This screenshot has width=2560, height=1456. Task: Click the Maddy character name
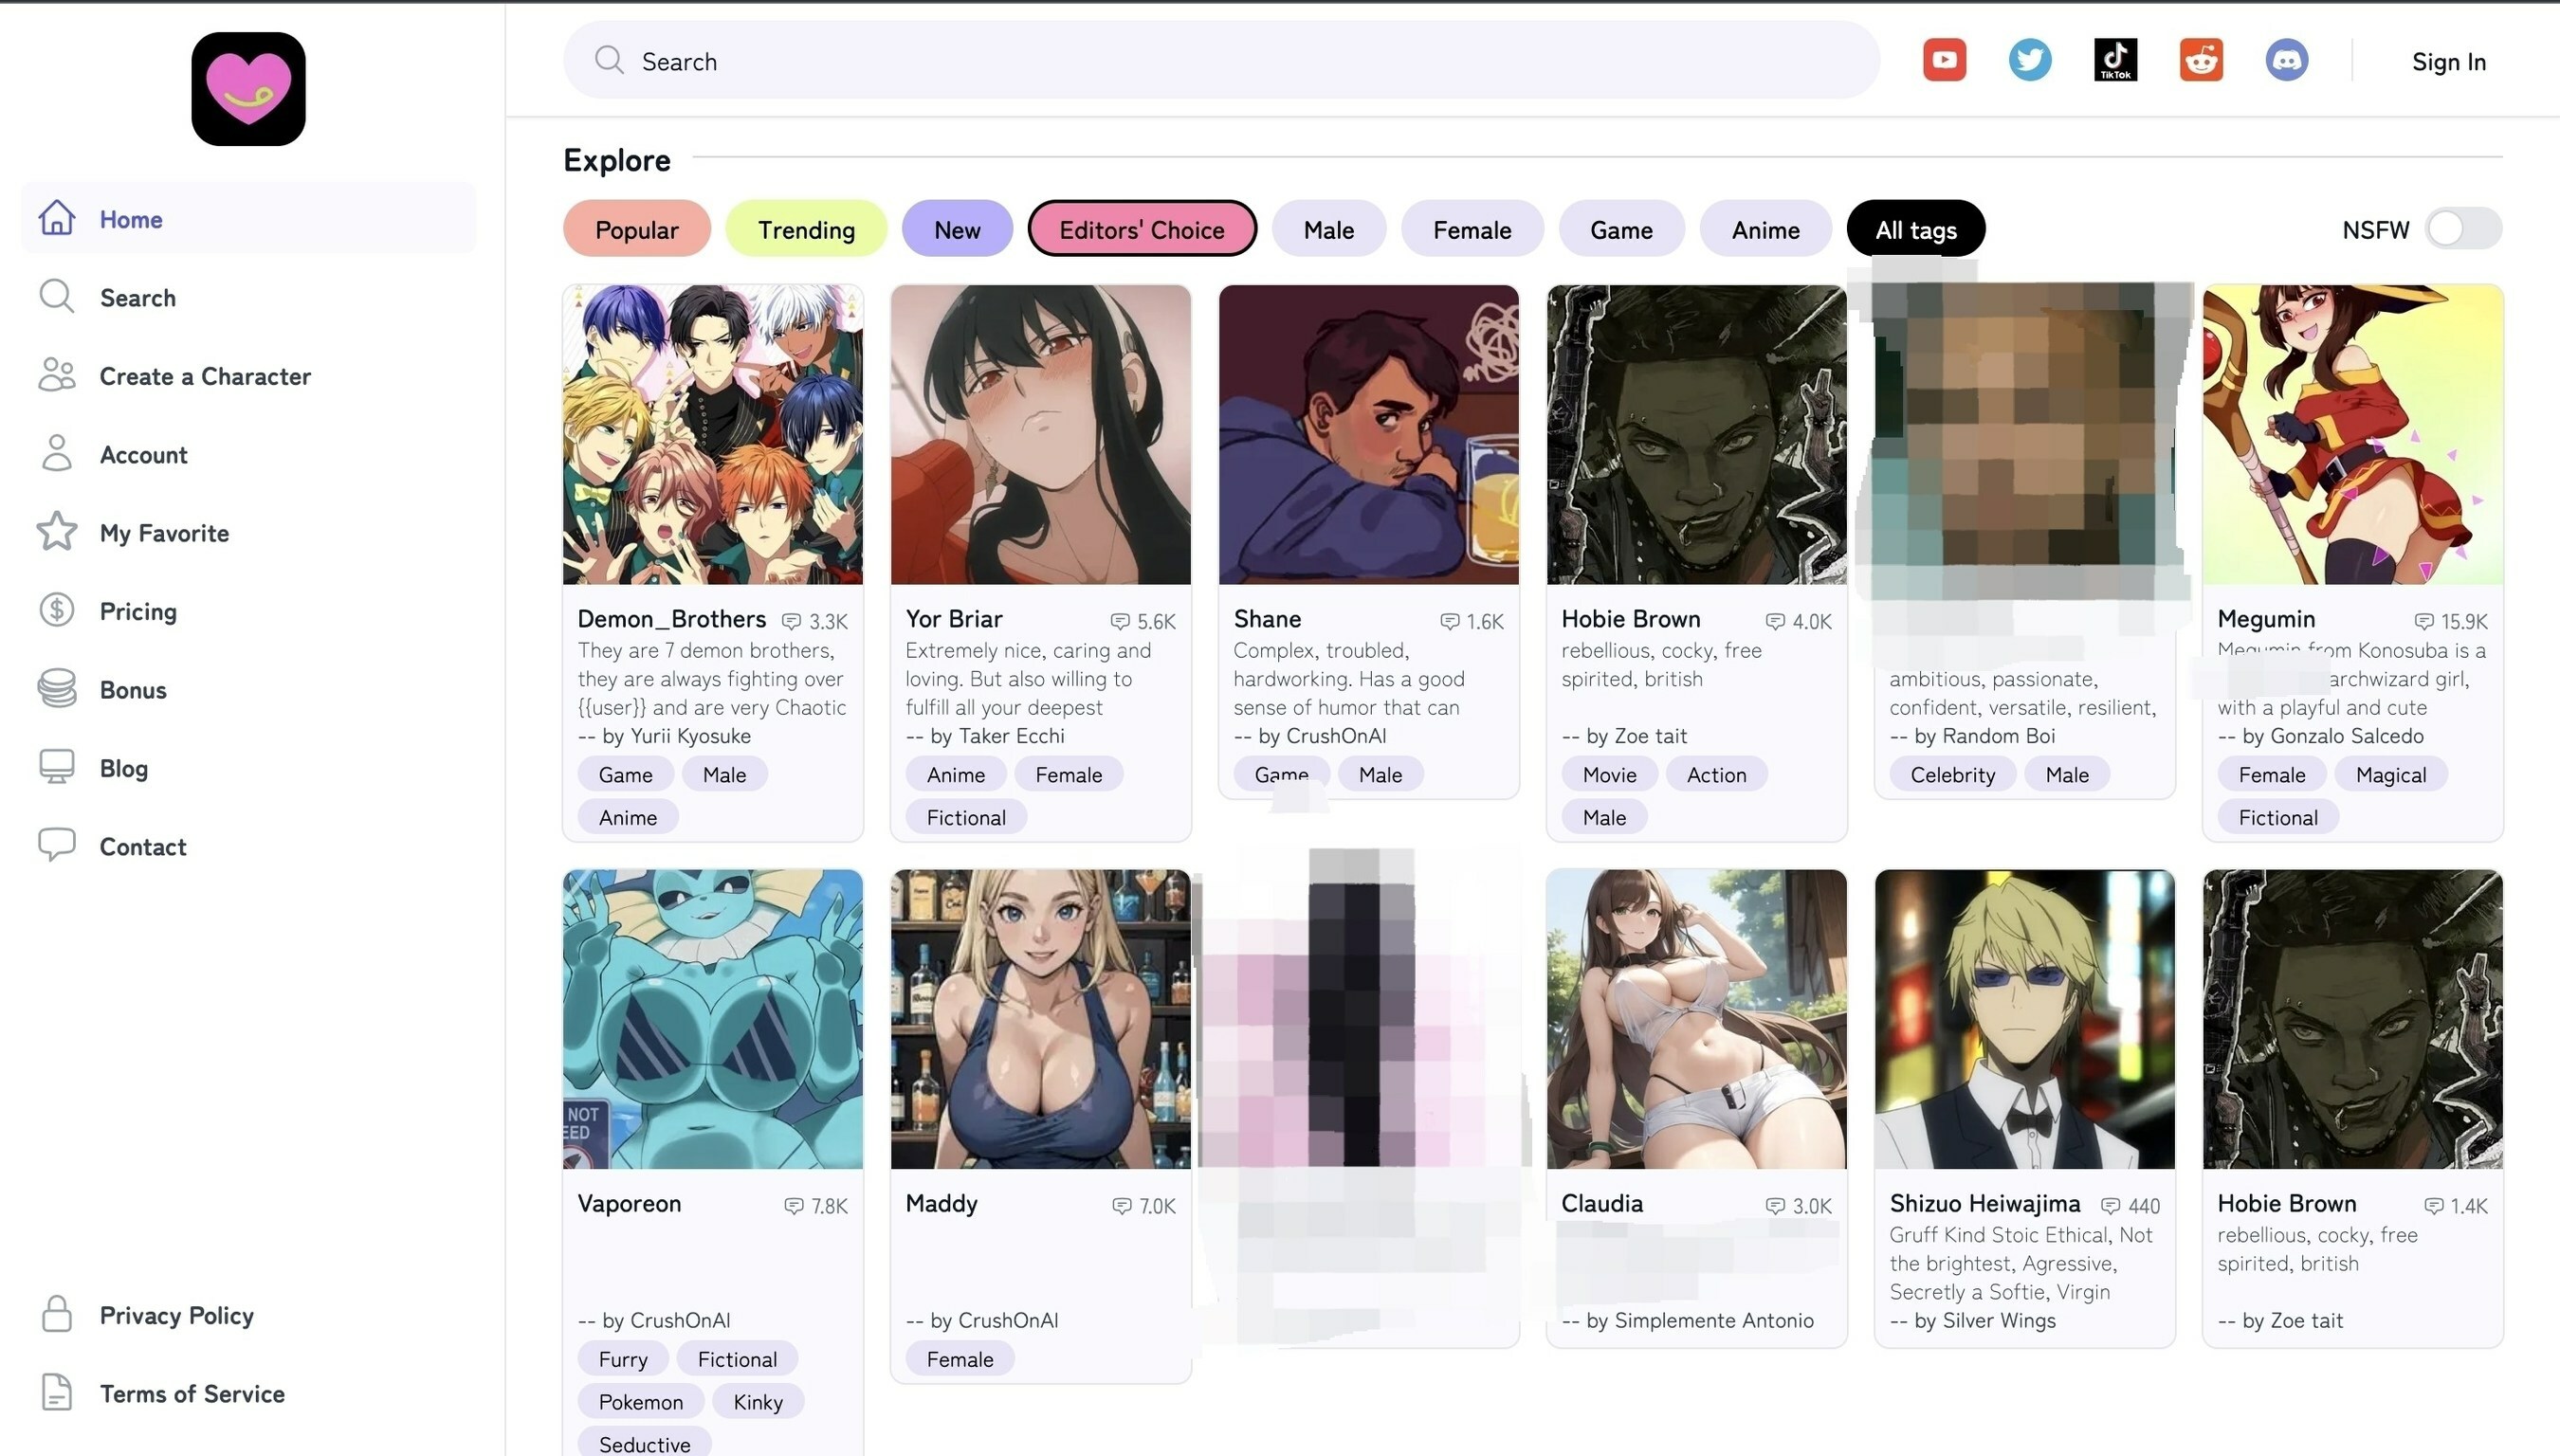click(941, 1203)
